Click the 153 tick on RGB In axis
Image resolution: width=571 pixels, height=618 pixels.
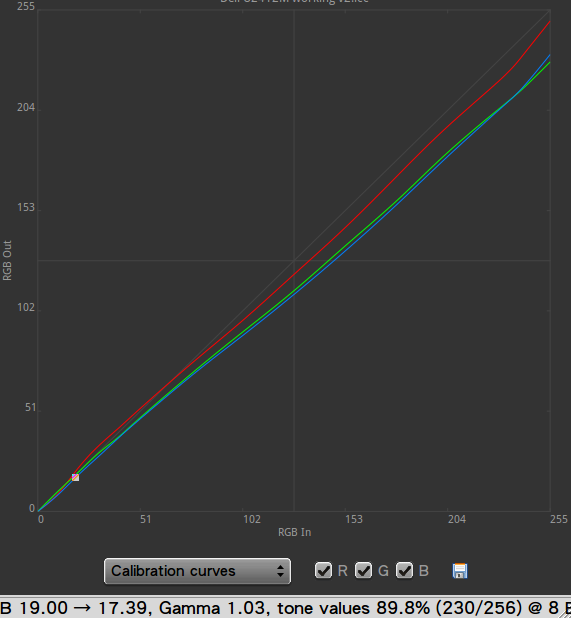[353, 519]
